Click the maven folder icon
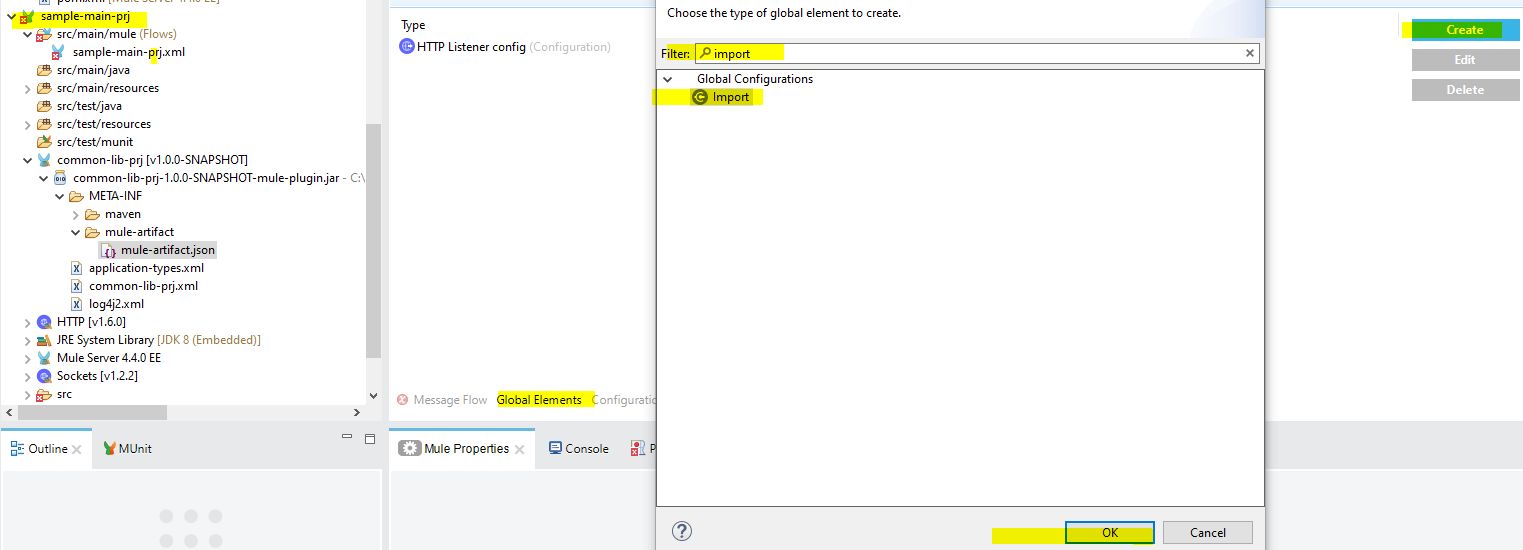 (x=92, y=214)
